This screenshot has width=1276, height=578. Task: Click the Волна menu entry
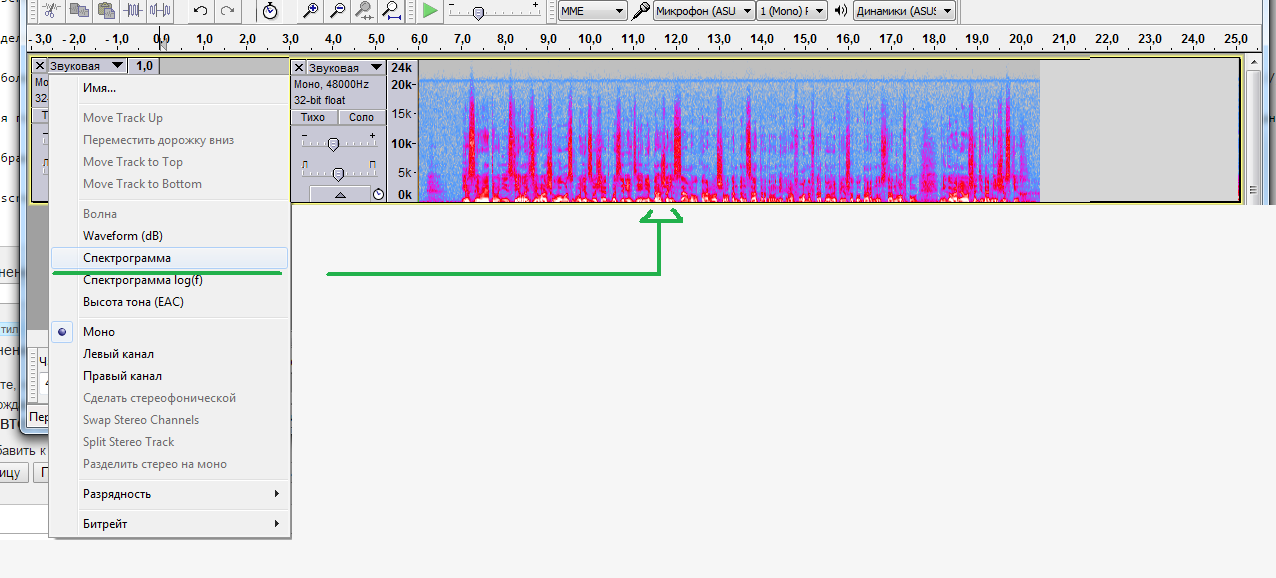[x=170, y=214]
